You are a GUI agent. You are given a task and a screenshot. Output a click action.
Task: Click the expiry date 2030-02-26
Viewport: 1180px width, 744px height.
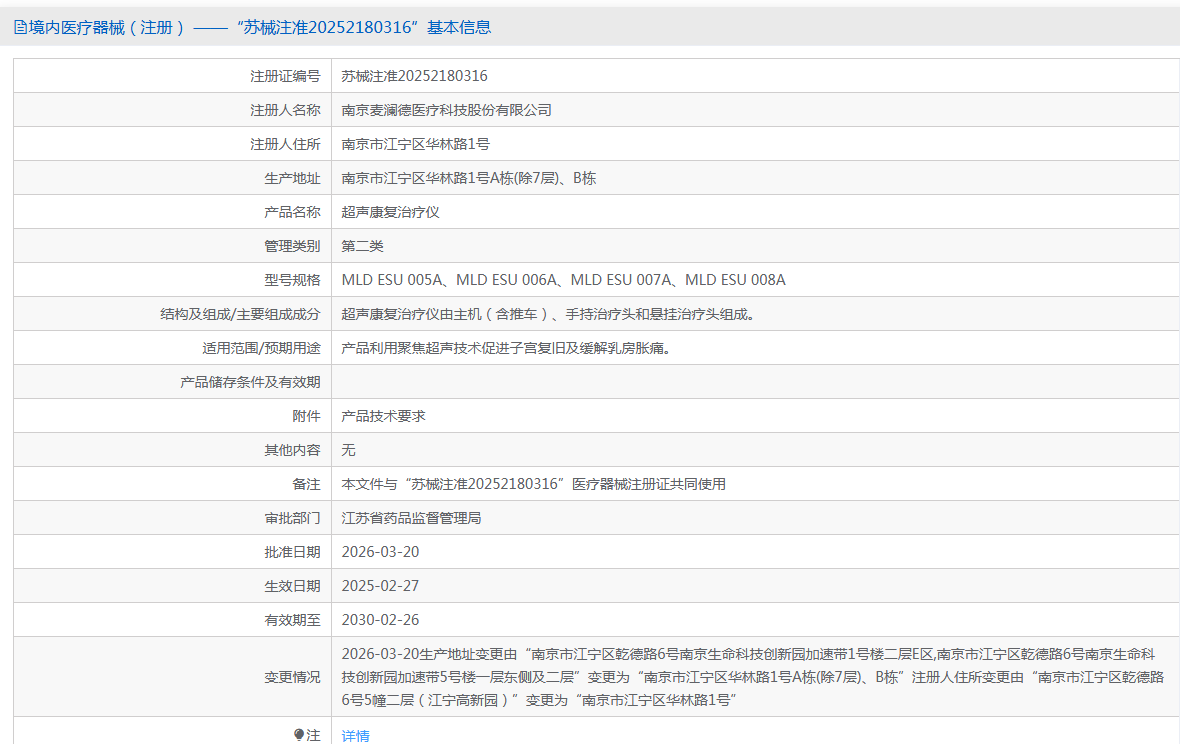point(380,620)
